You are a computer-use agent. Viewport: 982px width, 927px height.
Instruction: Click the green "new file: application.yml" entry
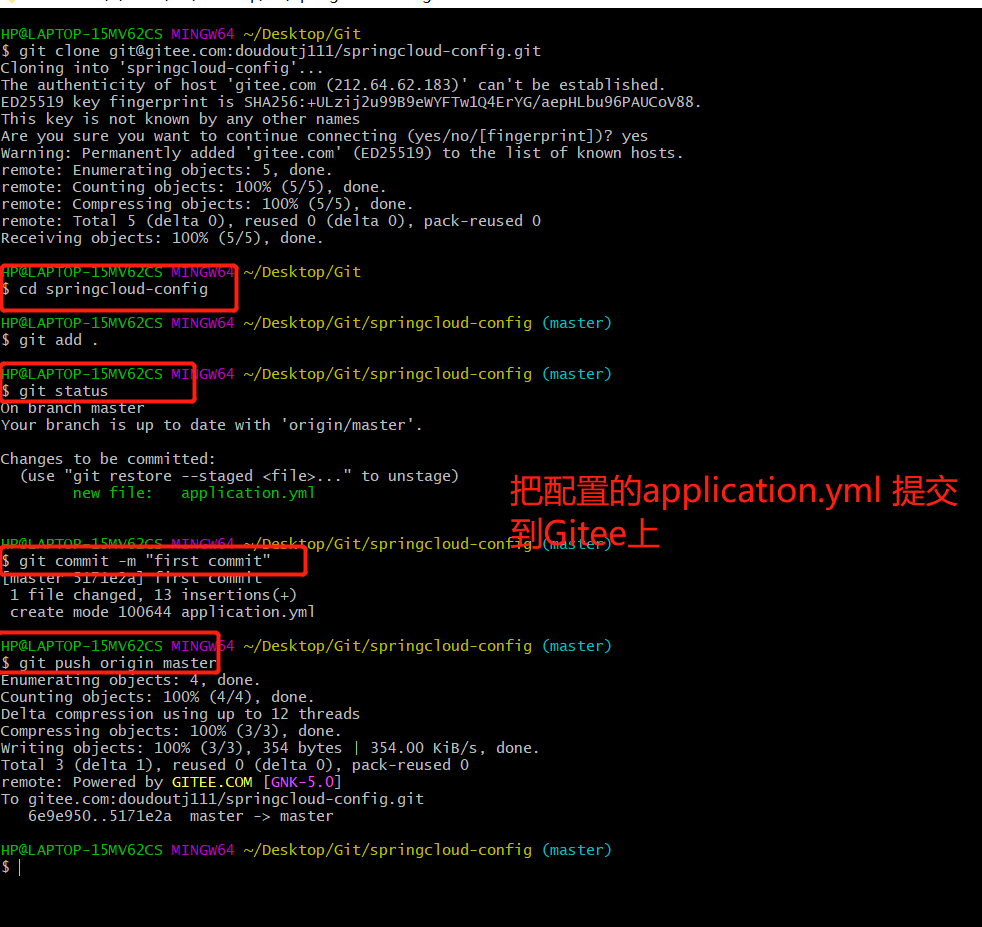[194, 493]
